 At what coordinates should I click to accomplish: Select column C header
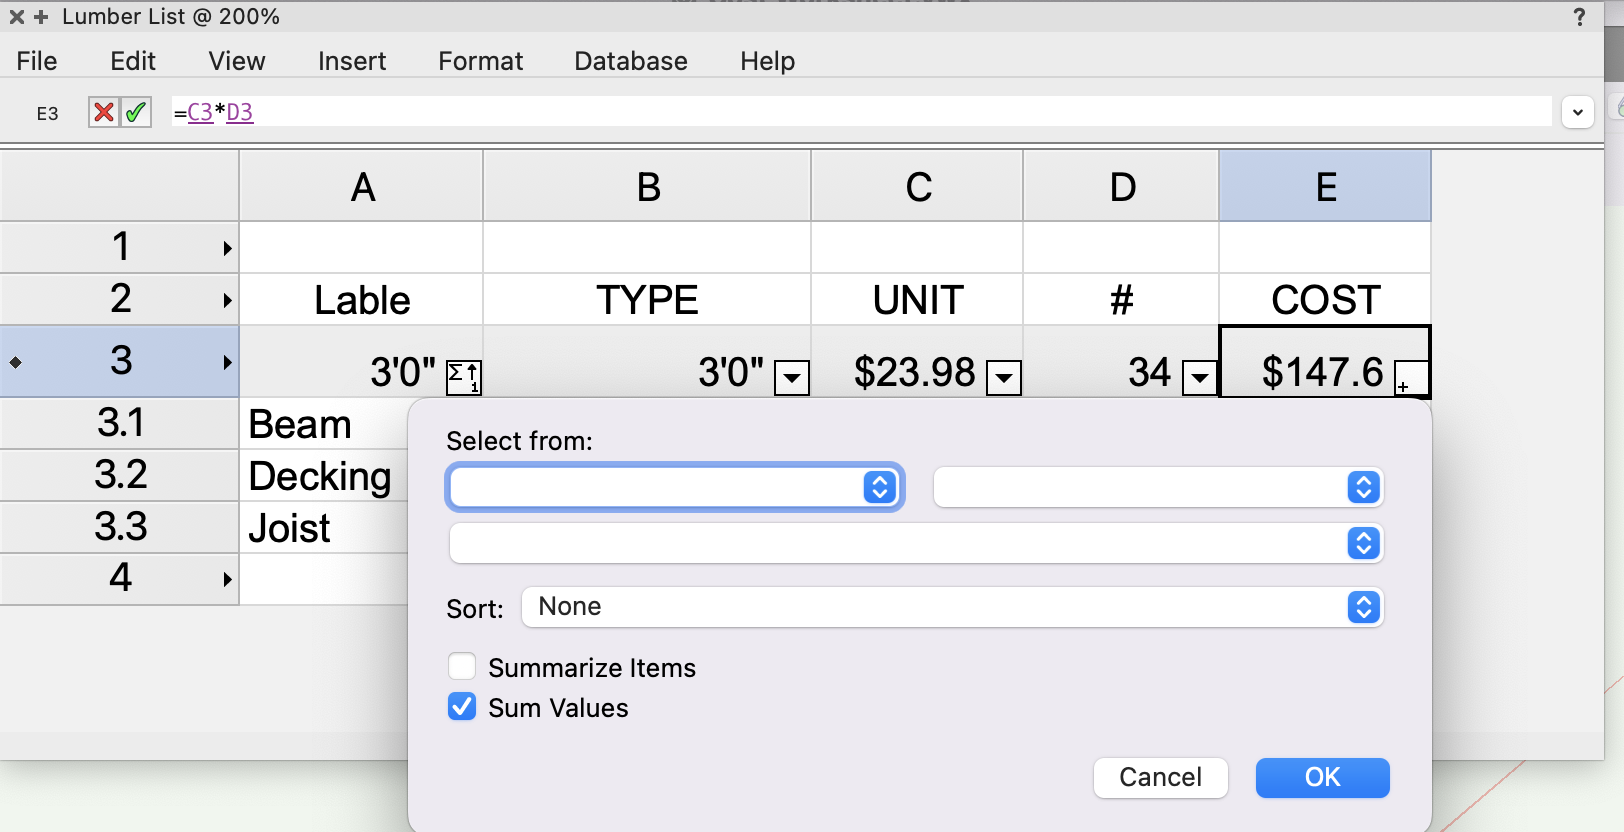point(918,186)
